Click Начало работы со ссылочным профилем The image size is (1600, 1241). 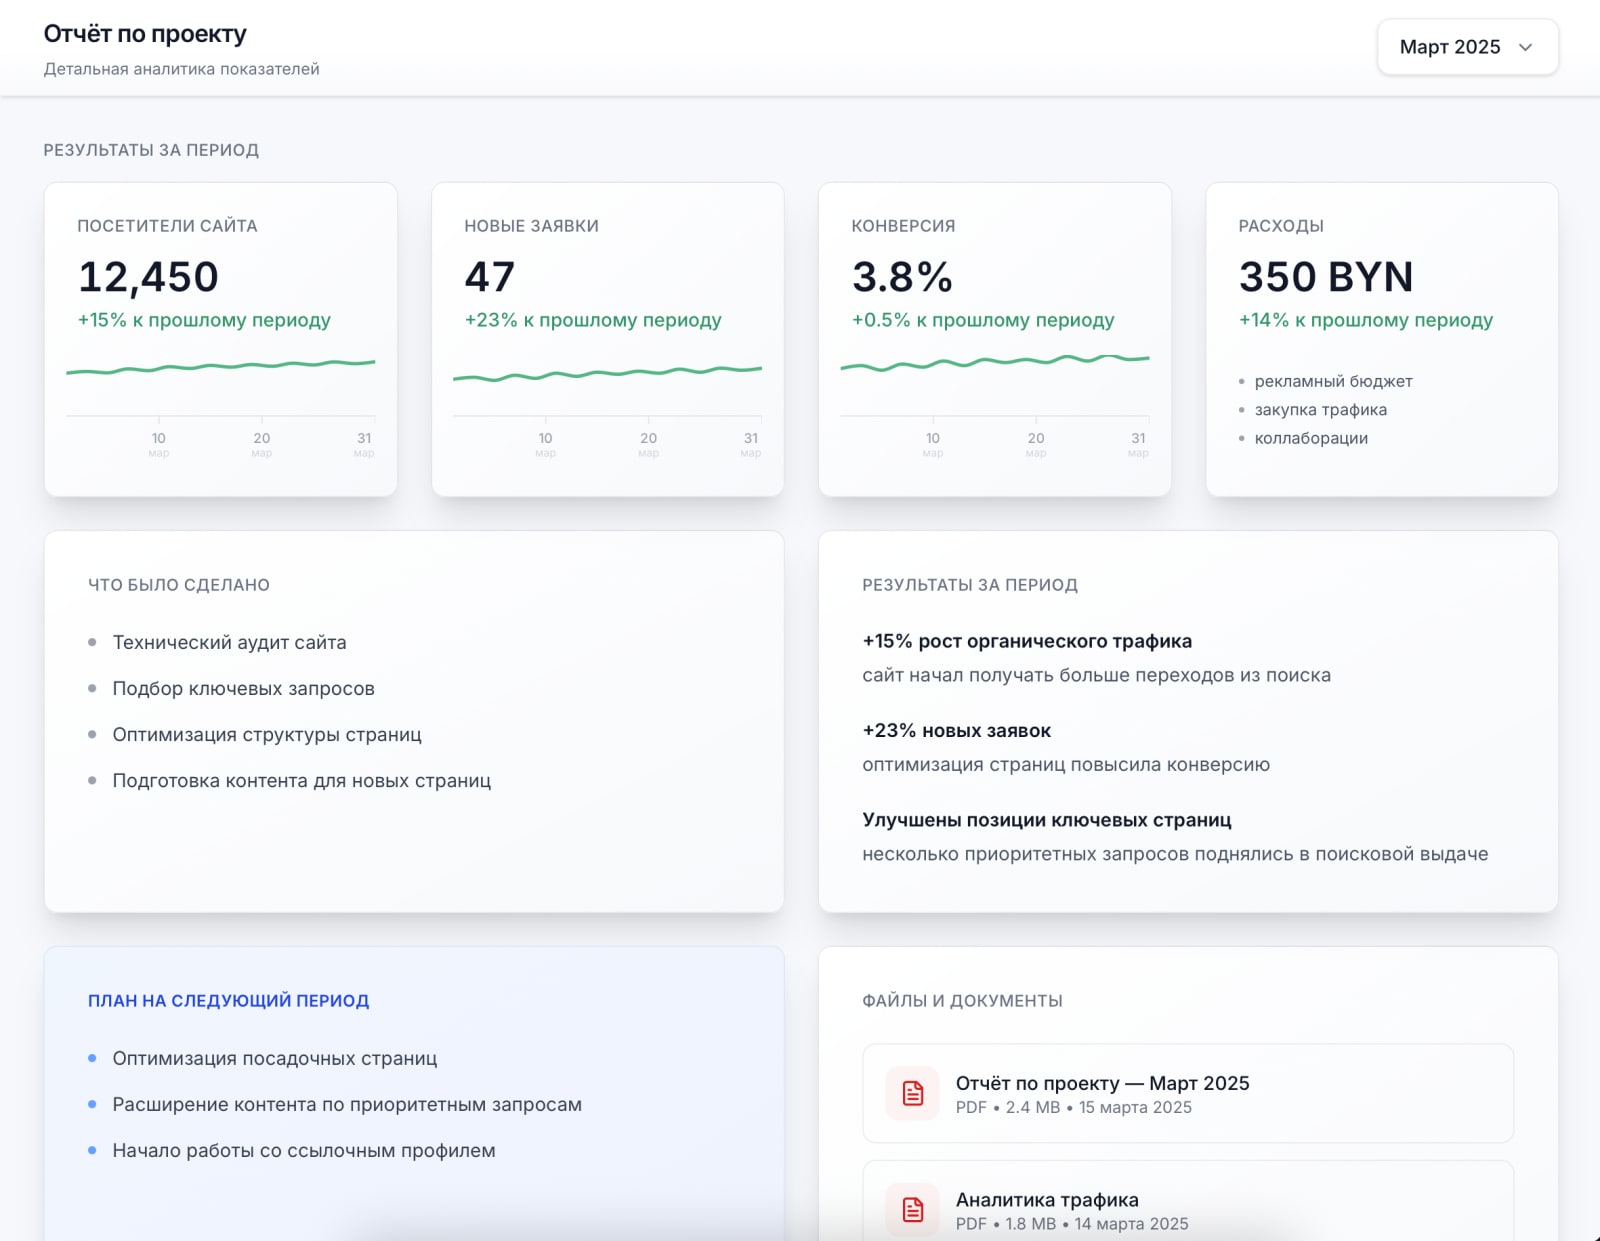[x=304, y=1150]
